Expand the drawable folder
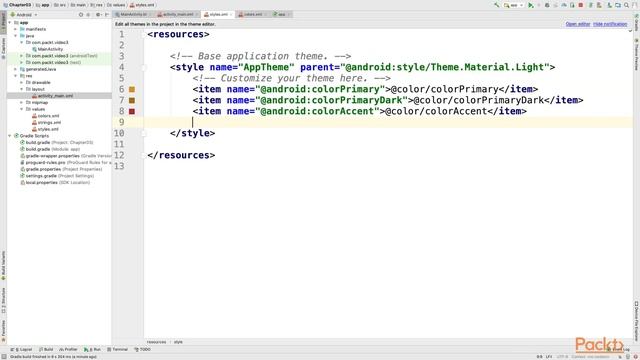 22,82
